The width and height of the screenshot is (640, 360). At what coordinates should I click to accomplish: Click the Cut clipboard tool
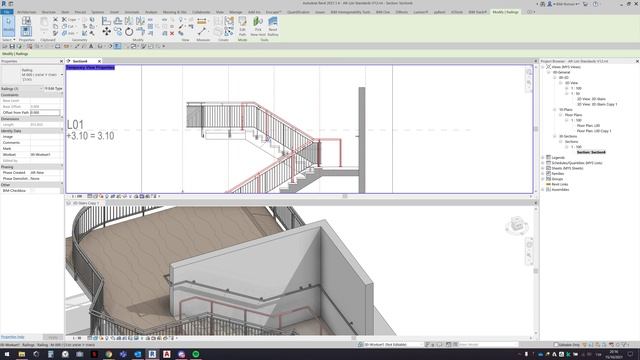point(56,20)
